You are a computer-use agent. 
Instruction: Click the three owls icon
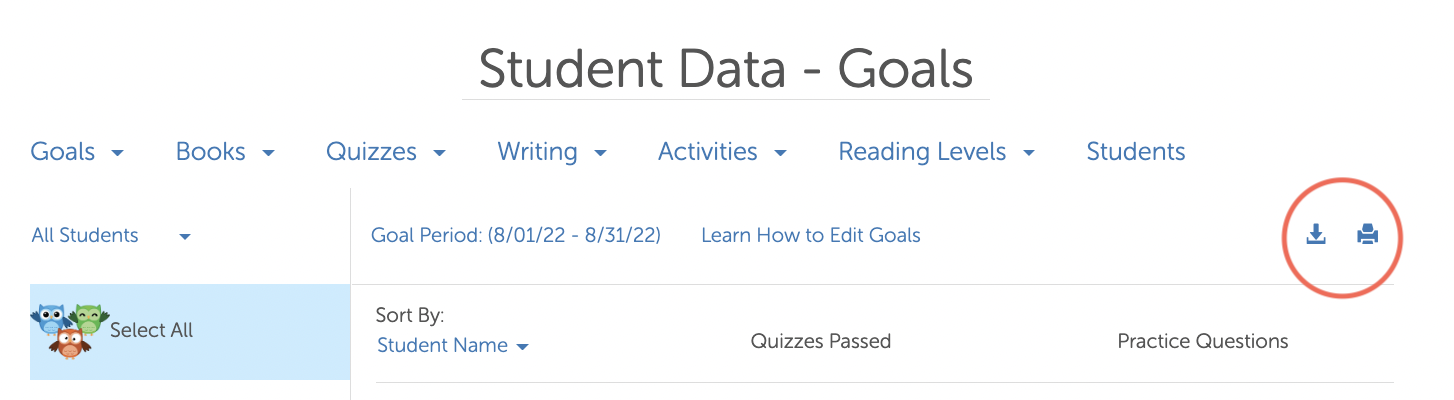click(x=70, y=330)
